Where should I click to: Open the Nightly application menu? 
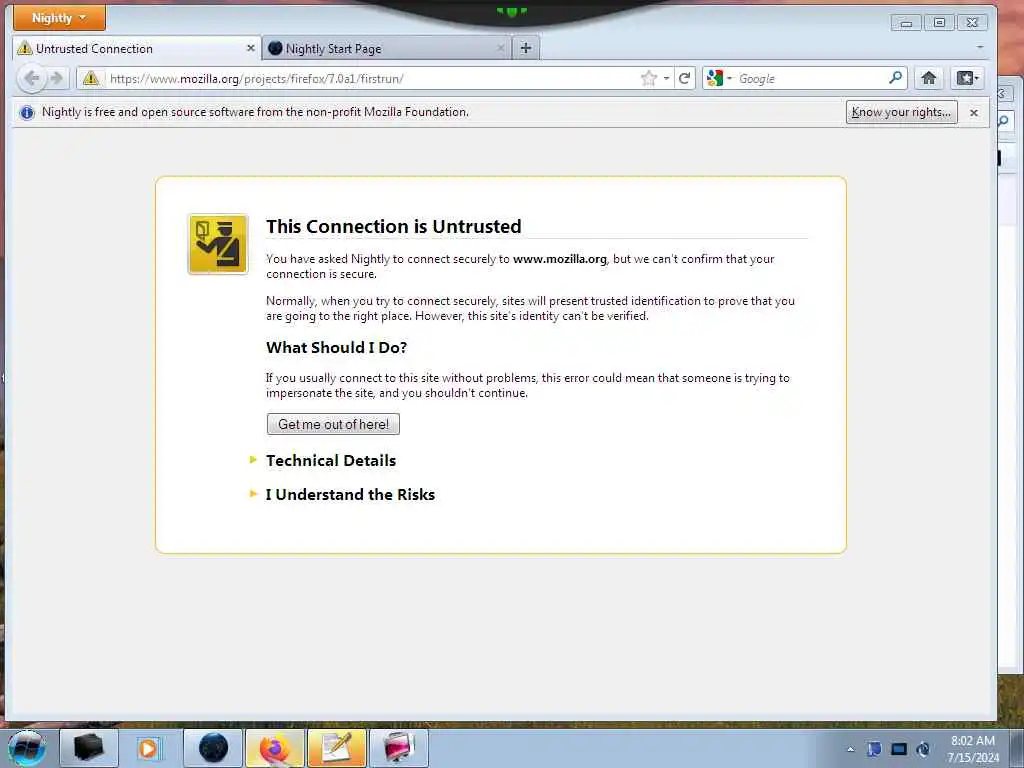point(59,18)
